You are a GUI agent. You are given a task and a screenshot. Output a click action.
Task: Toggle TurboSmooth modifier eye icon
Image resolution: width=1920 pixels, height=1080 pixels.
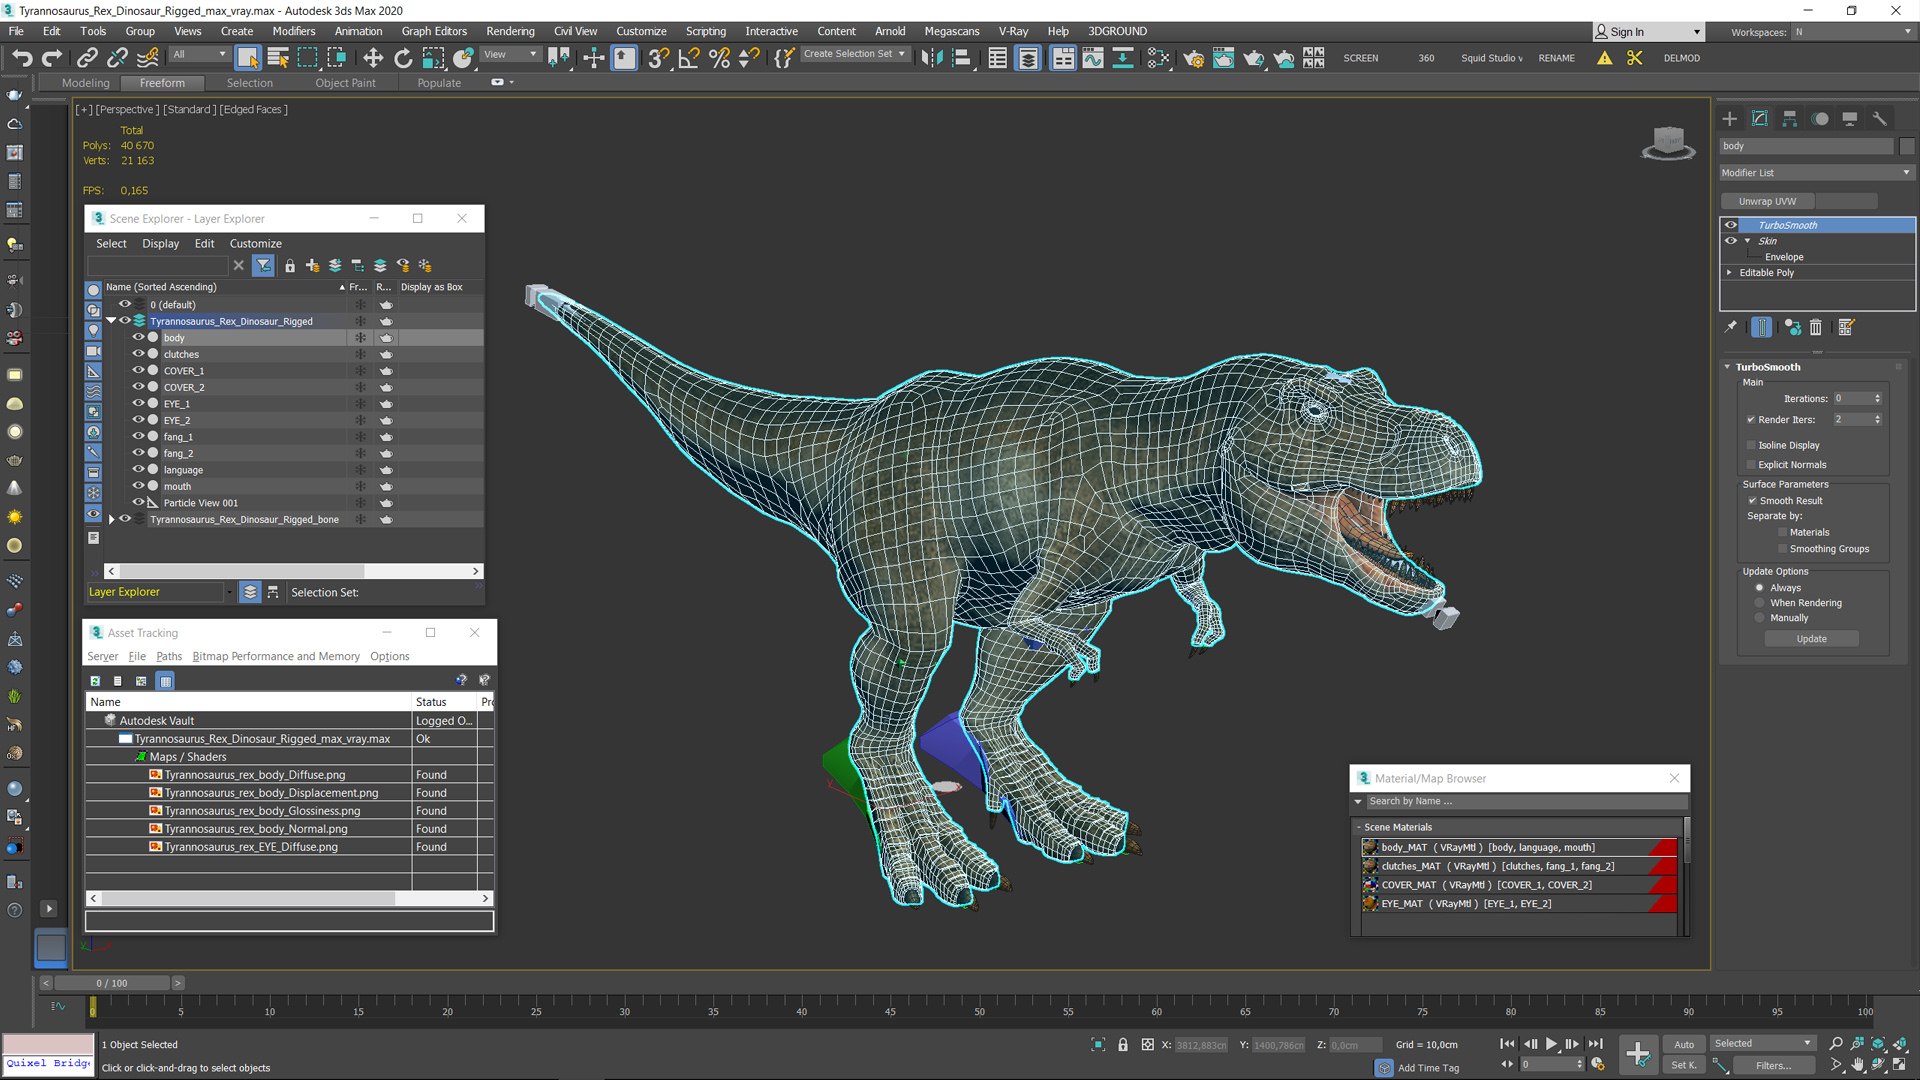(x=1731, y=225)
